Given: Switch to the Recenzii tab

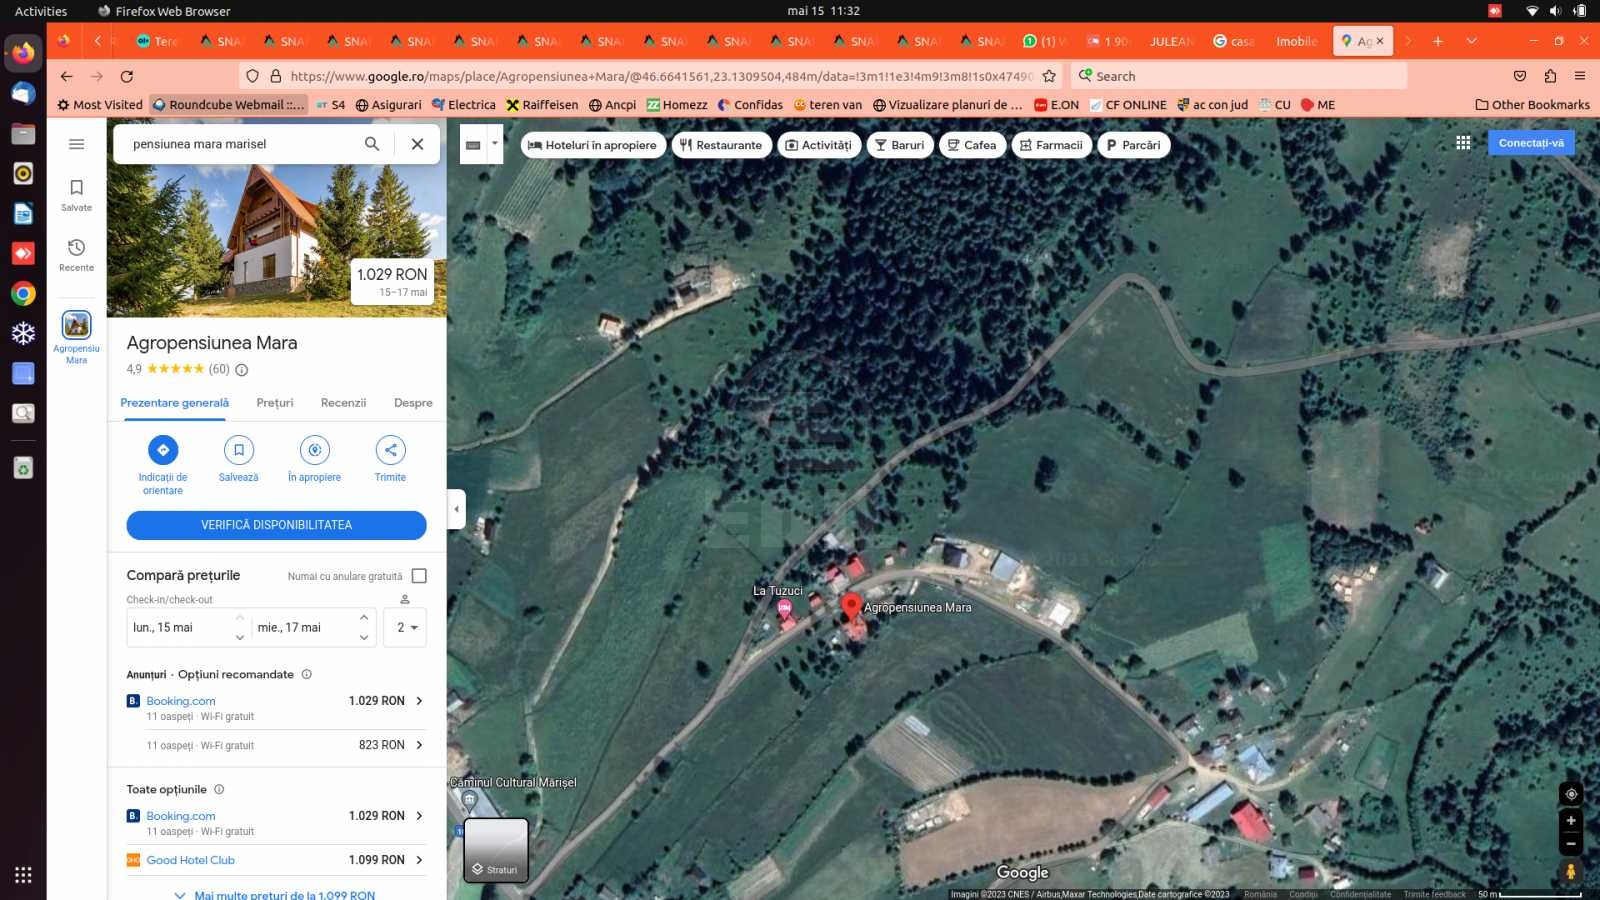Looking at the screenshot, I should [x=343, y=403].
